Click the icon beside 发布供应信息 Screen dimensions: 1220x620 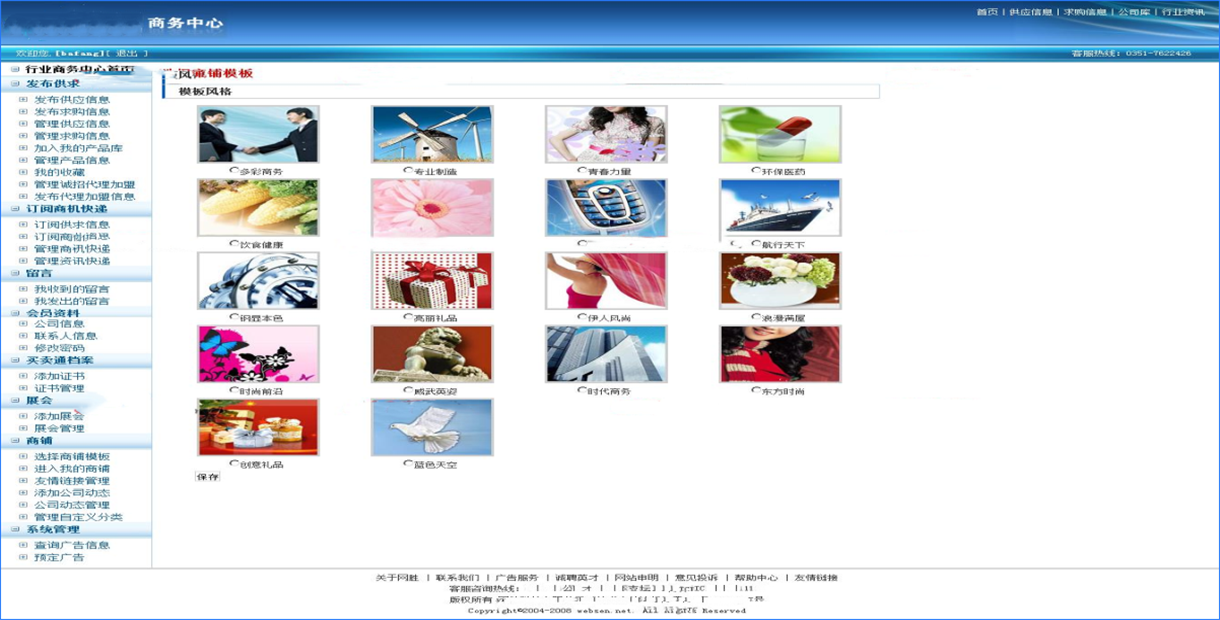[x=24, y=99]
